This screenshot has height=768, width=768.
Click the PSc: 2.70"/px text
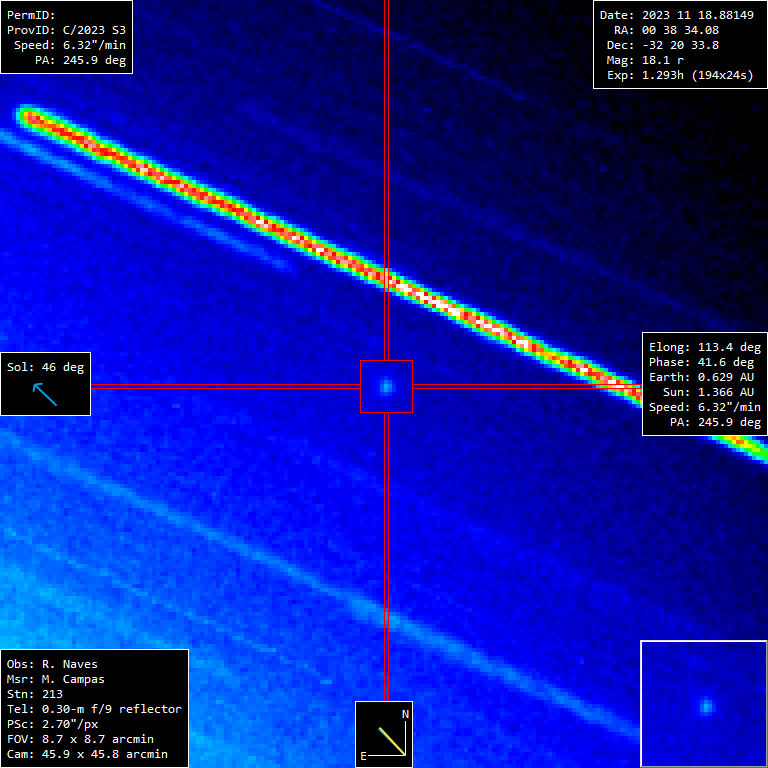tap(52, 724)
